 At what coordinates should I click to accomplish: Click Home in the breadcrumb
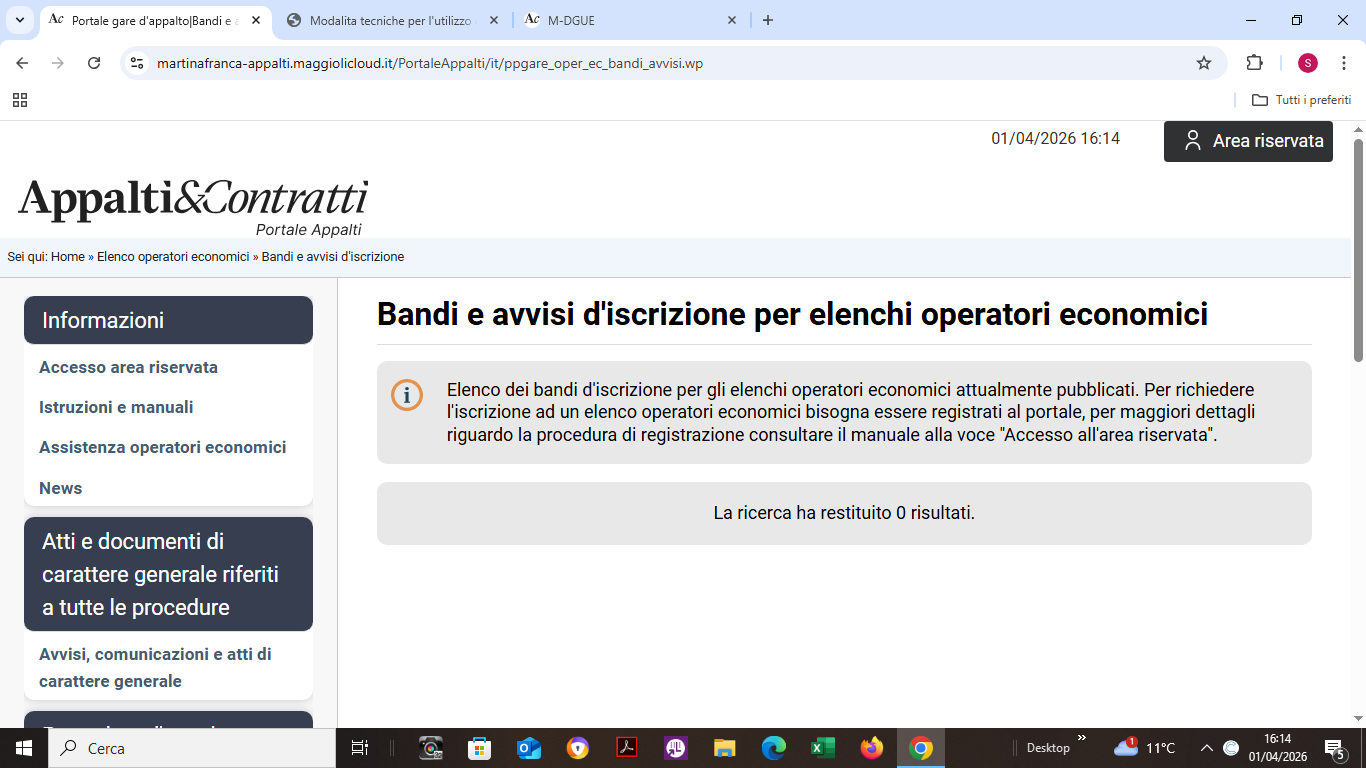(x=68, y=257)
